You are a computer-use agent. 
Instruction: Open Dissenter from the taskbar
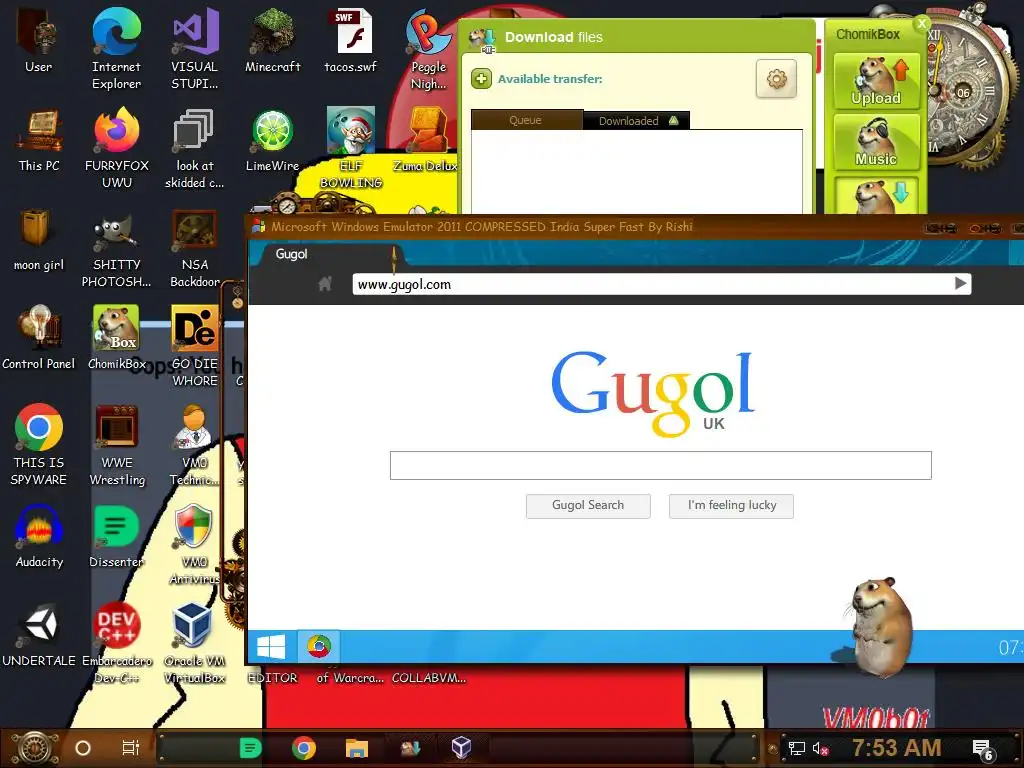pyautogui.click(x=250, y=748)
